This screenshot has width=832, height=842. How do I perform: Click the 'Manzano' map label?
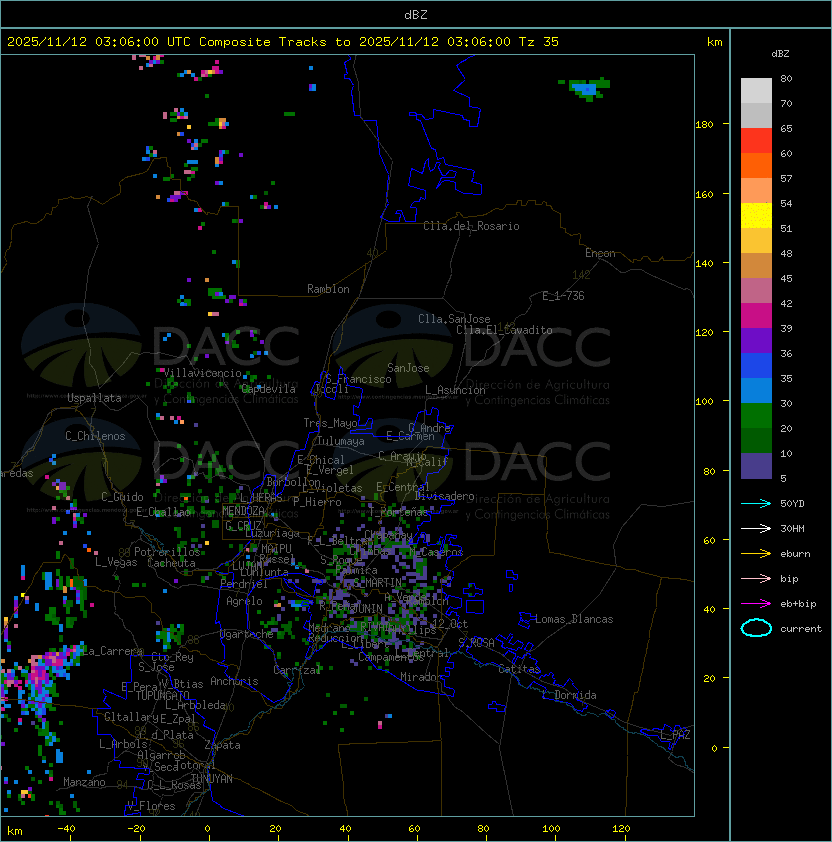click(x=84, y=782)
